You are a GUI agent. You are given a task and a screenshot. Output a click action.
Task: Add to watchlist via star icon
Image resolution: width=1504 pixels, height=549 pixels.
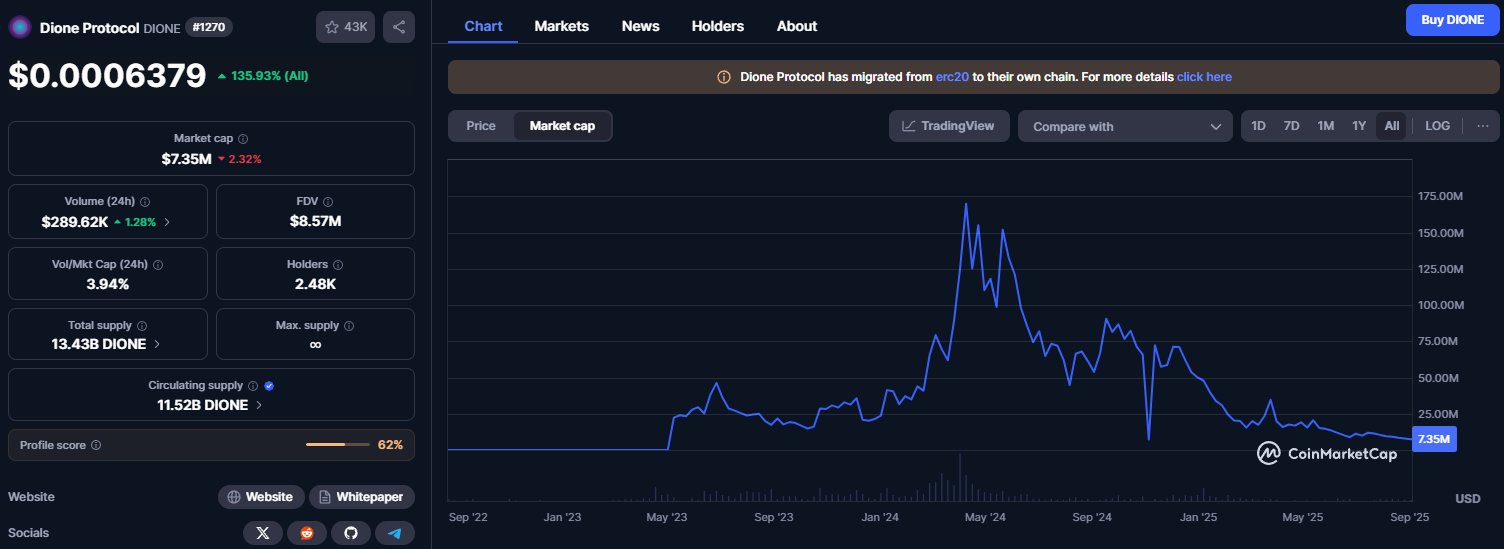pos(345,27)
